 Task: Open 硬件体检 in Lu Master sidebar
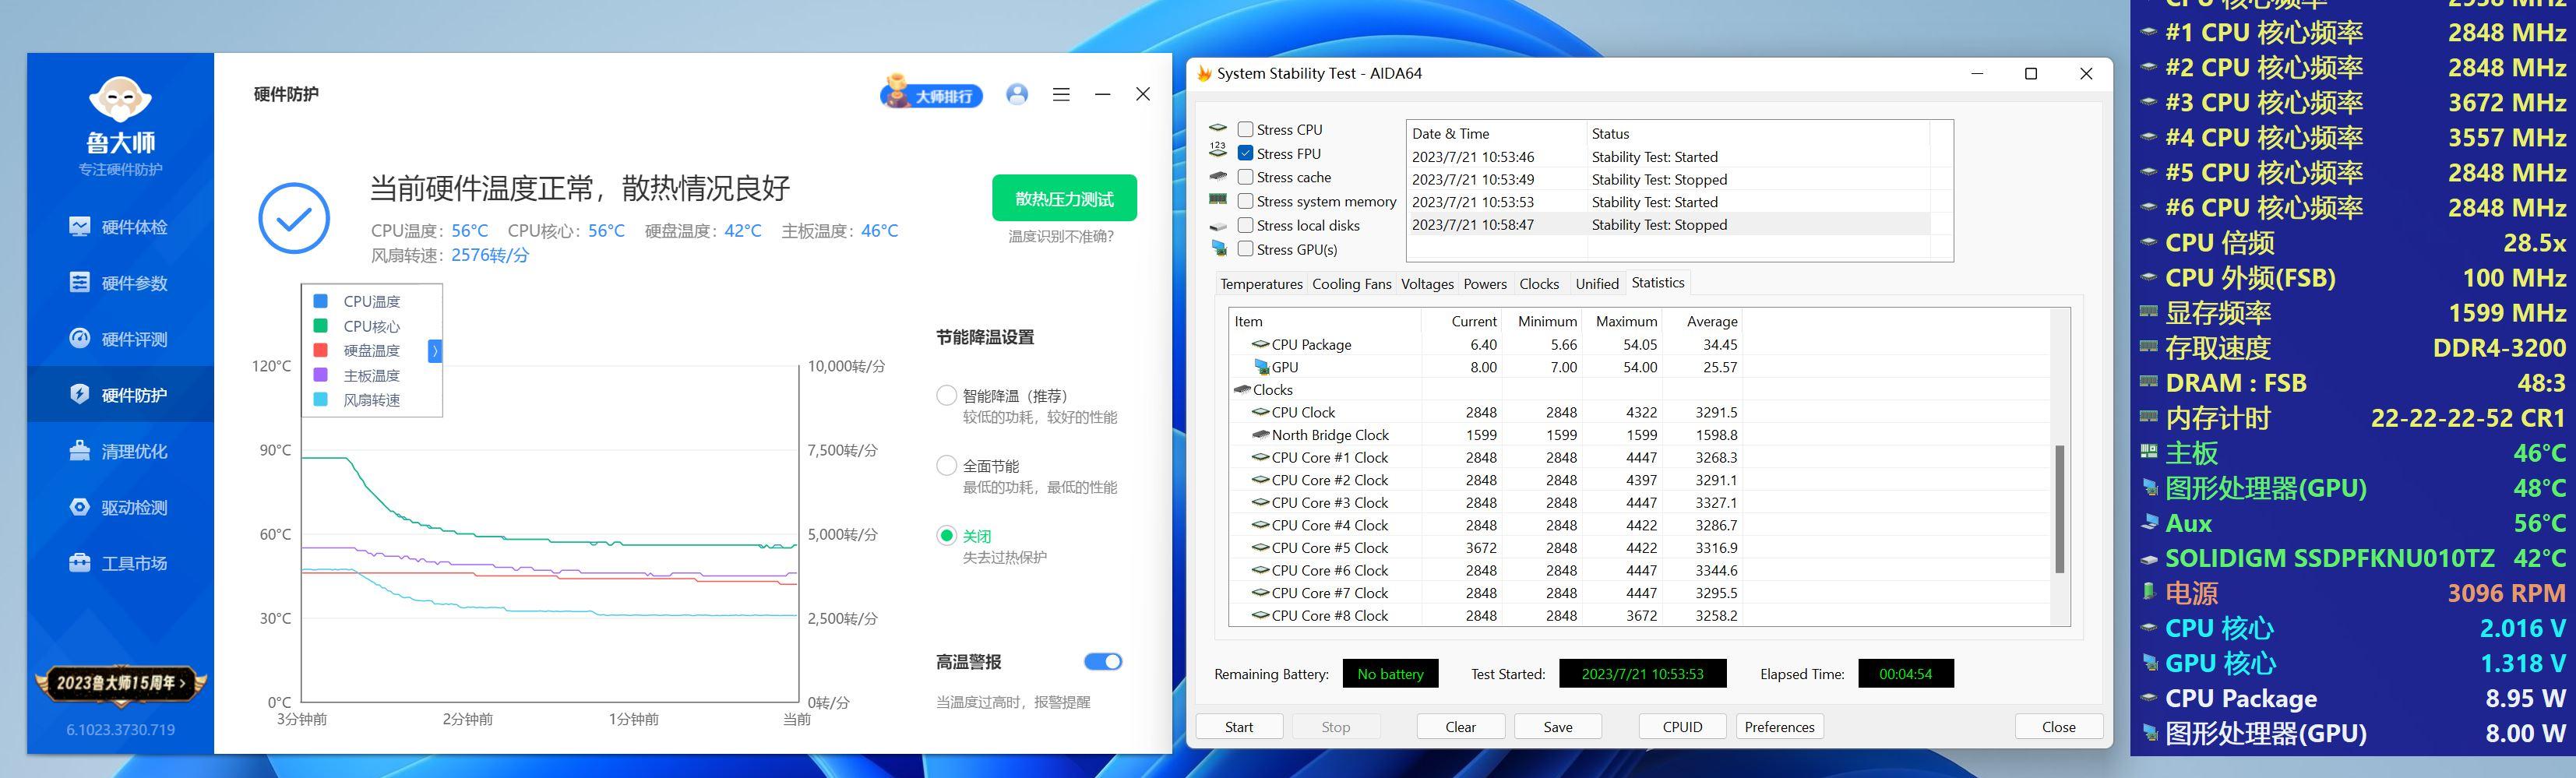coord(119,227)
